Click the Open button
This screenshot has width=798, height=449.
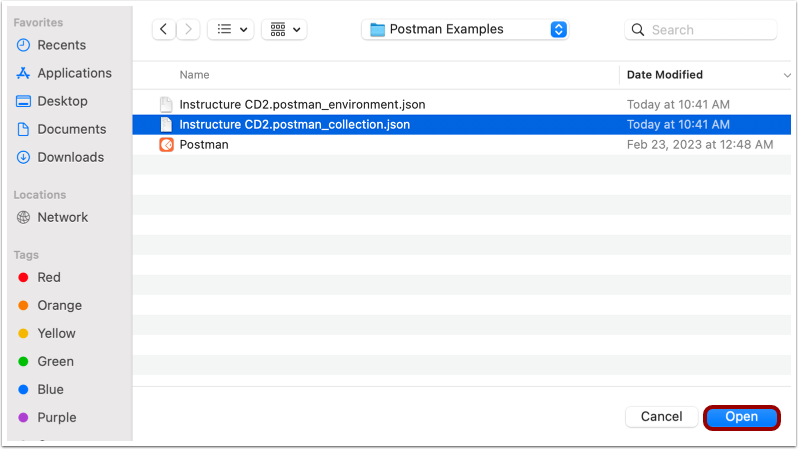tap(742, 416)
